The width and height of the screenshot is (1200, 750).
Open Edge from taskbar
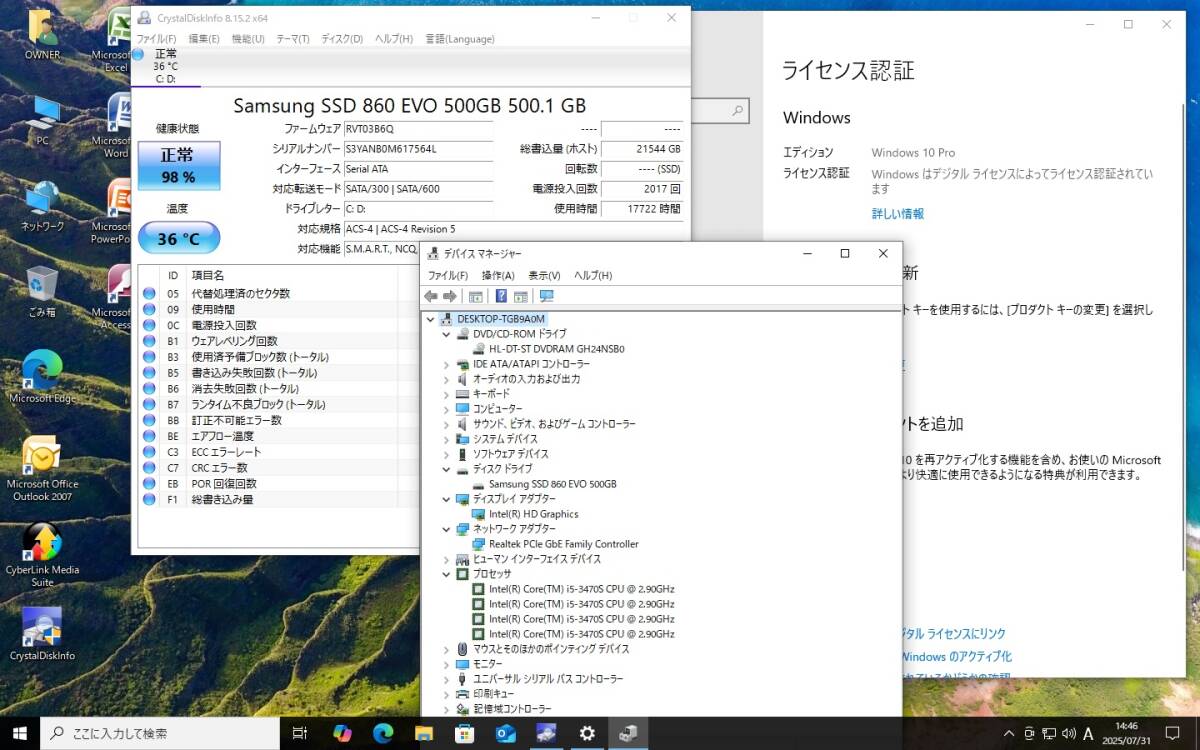(x=383, y=733)
